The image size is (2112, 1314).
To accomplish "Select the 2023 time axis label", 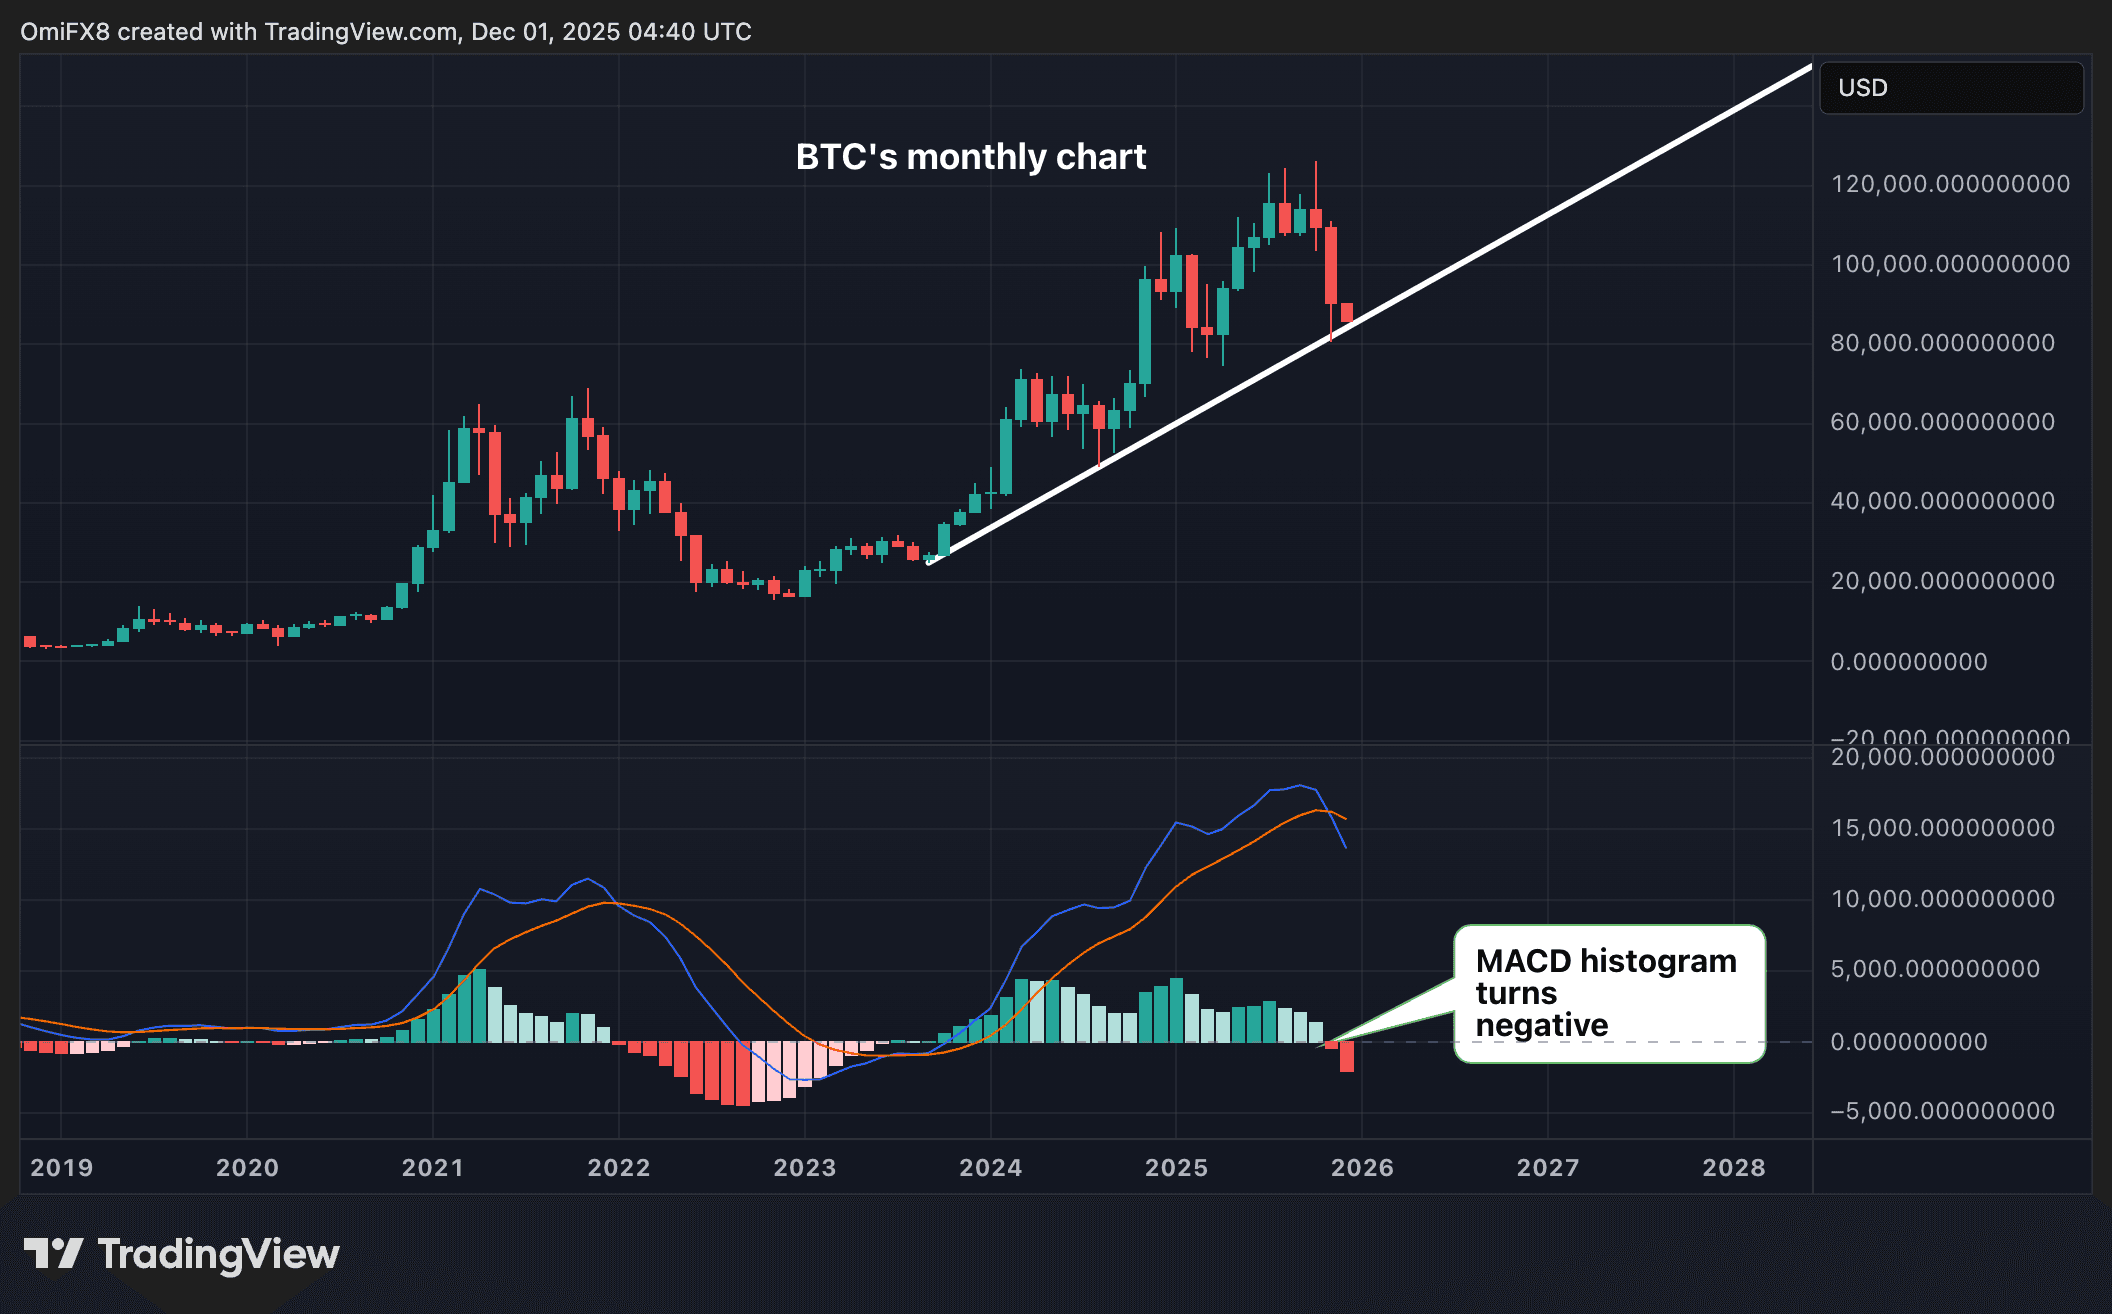I will pyautogui.click(x=804, y=1167).
